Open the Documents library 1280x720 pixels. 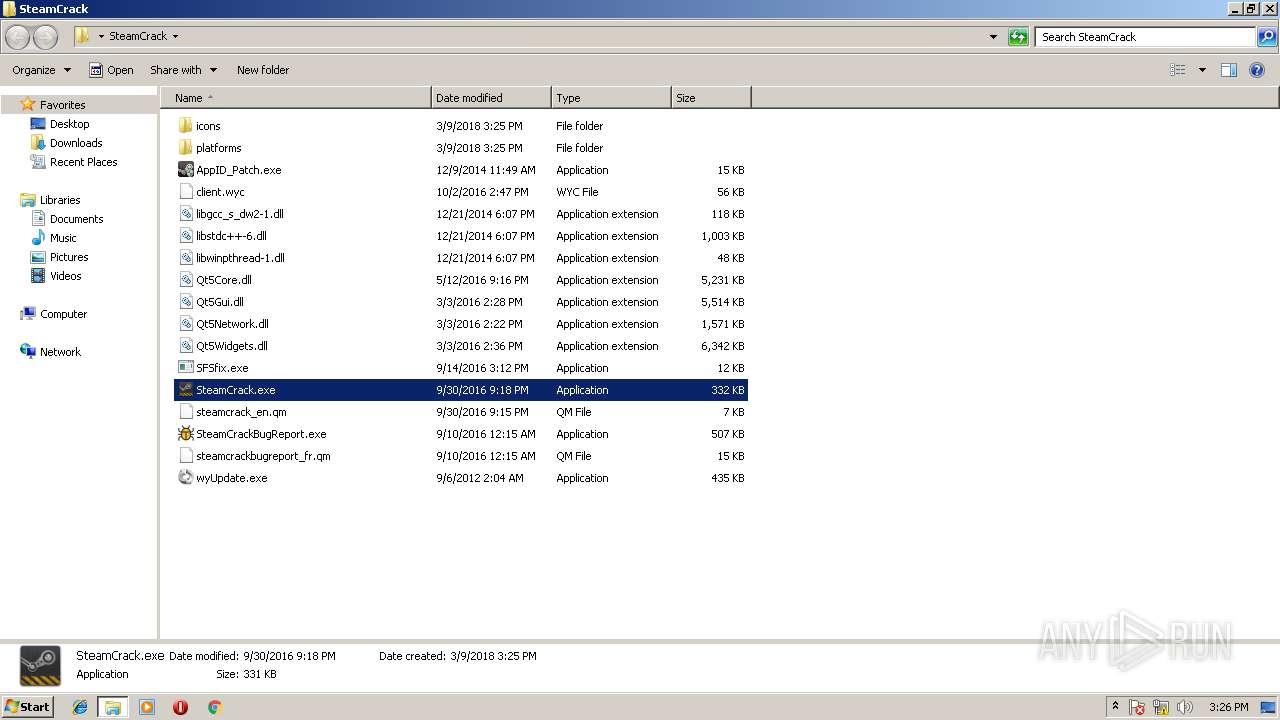(x=76, y=219)
